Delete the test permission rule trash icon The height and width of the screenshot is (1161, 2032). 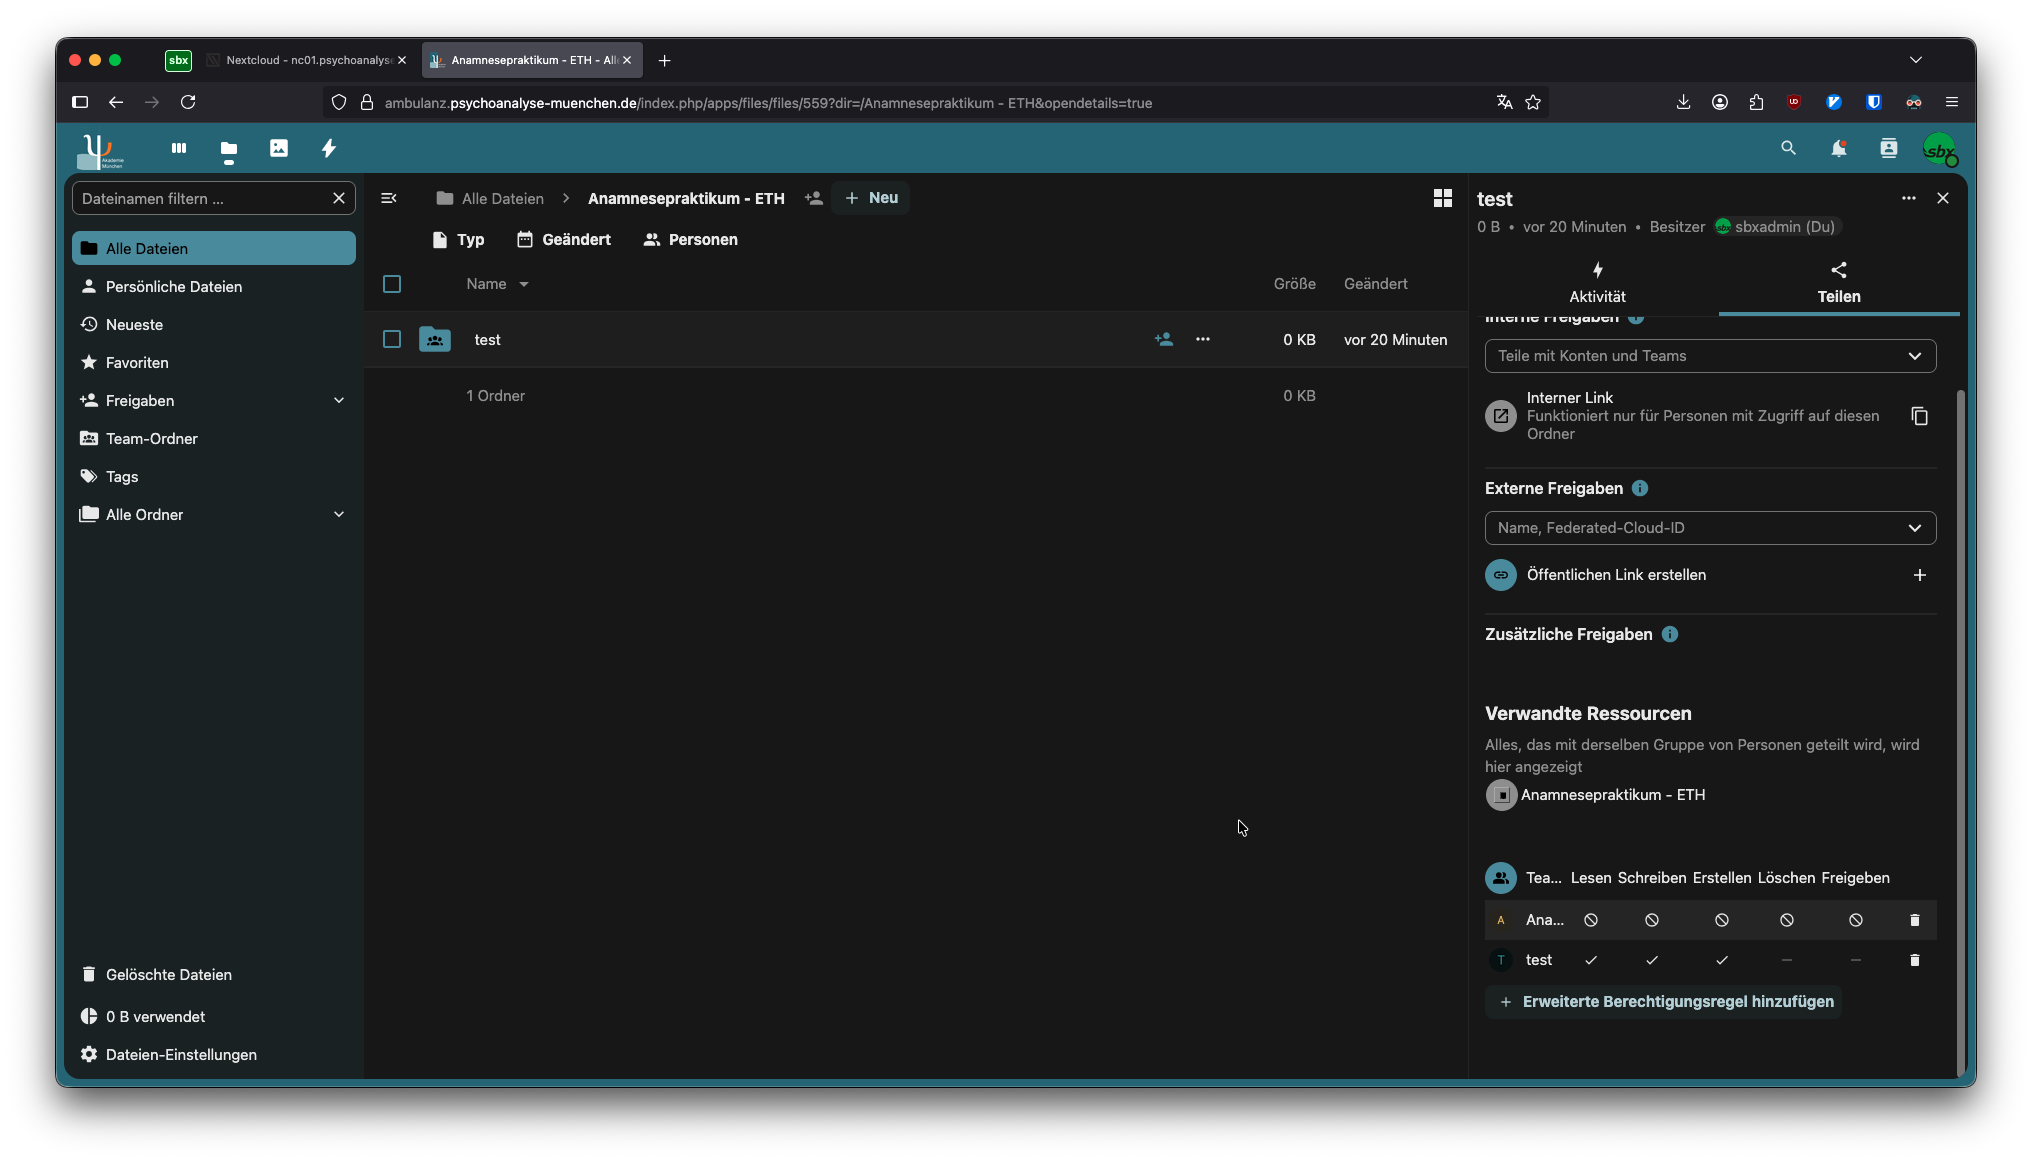tap(1914, 960)
